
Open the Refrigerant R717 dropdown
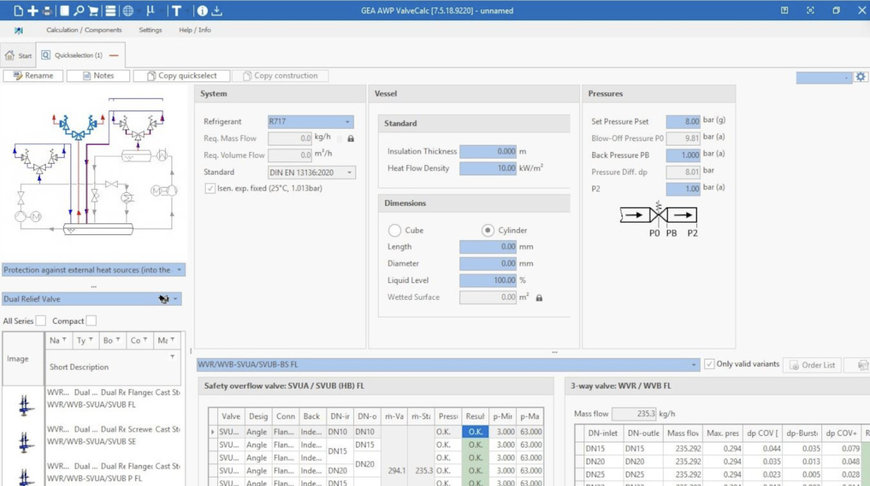click(311, 122)
